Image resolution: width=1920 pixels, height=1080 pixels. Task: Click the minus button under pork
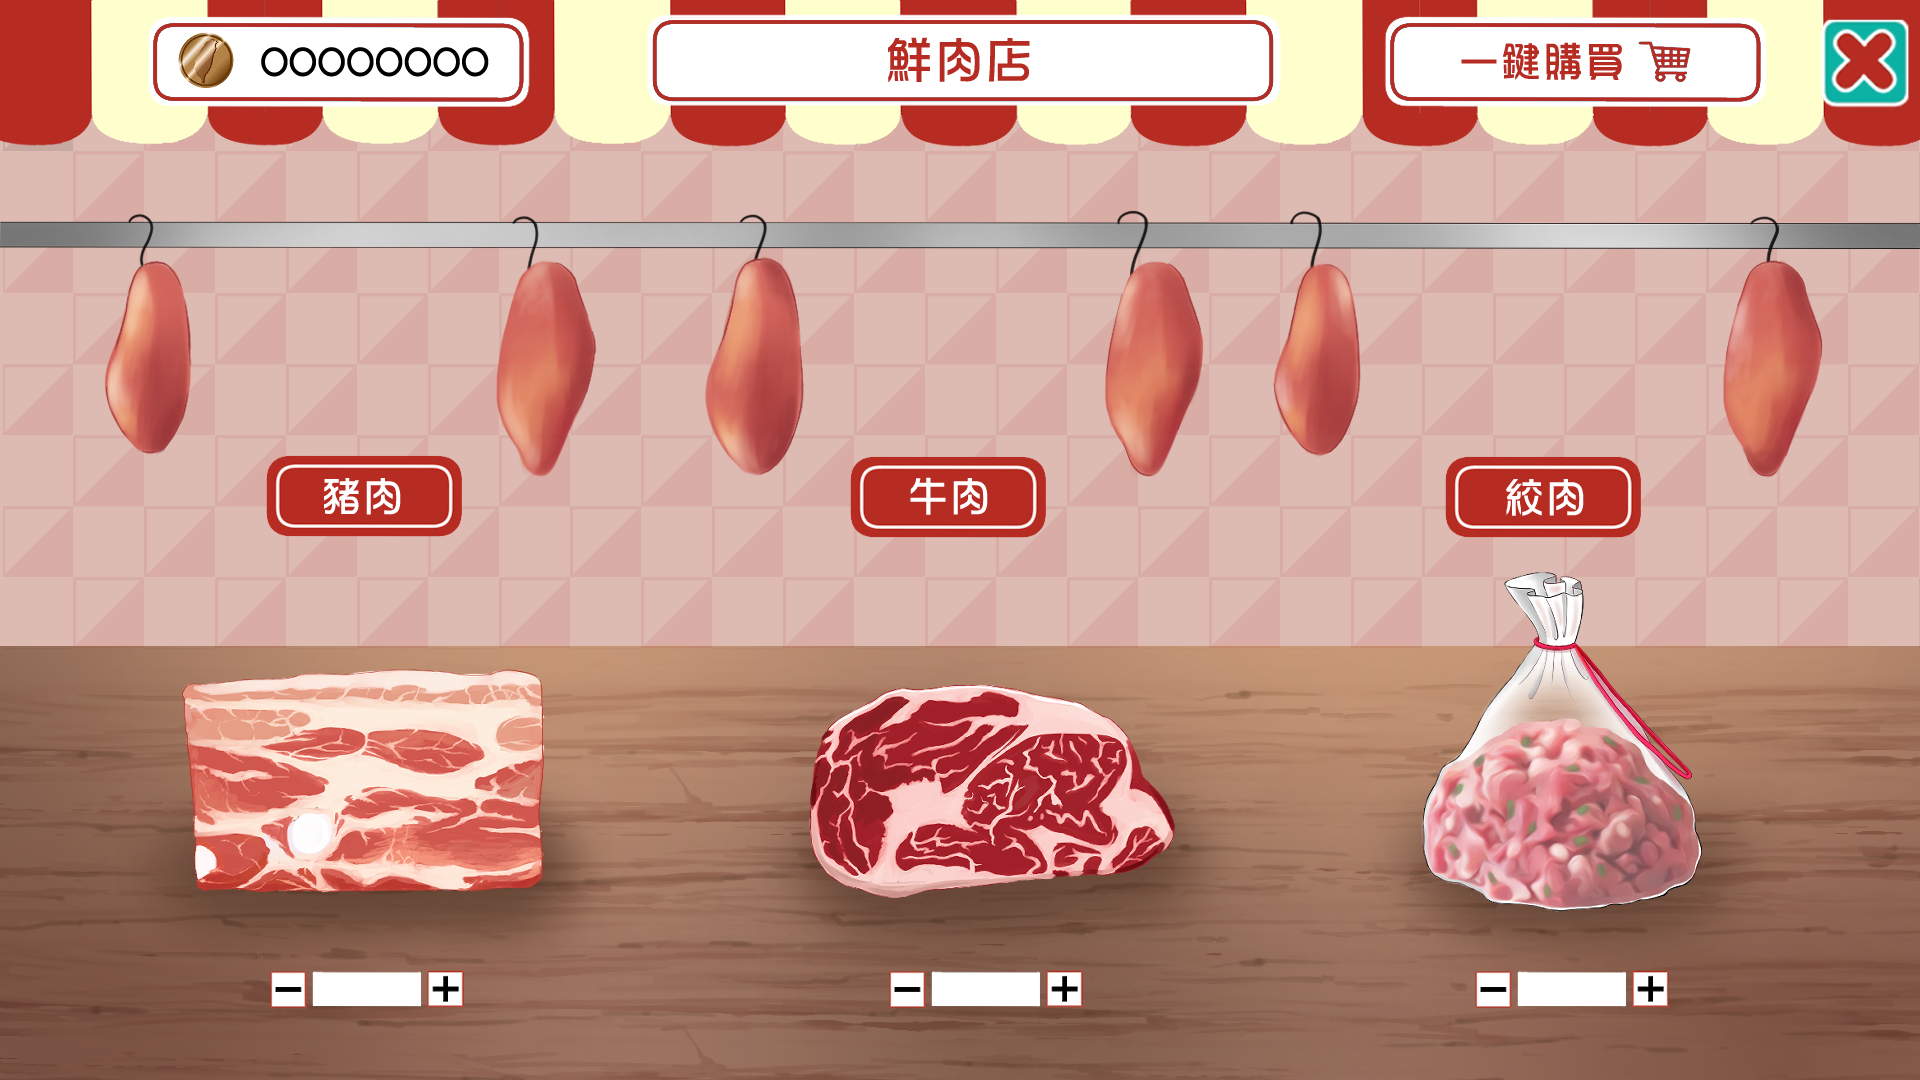point(288,989)
